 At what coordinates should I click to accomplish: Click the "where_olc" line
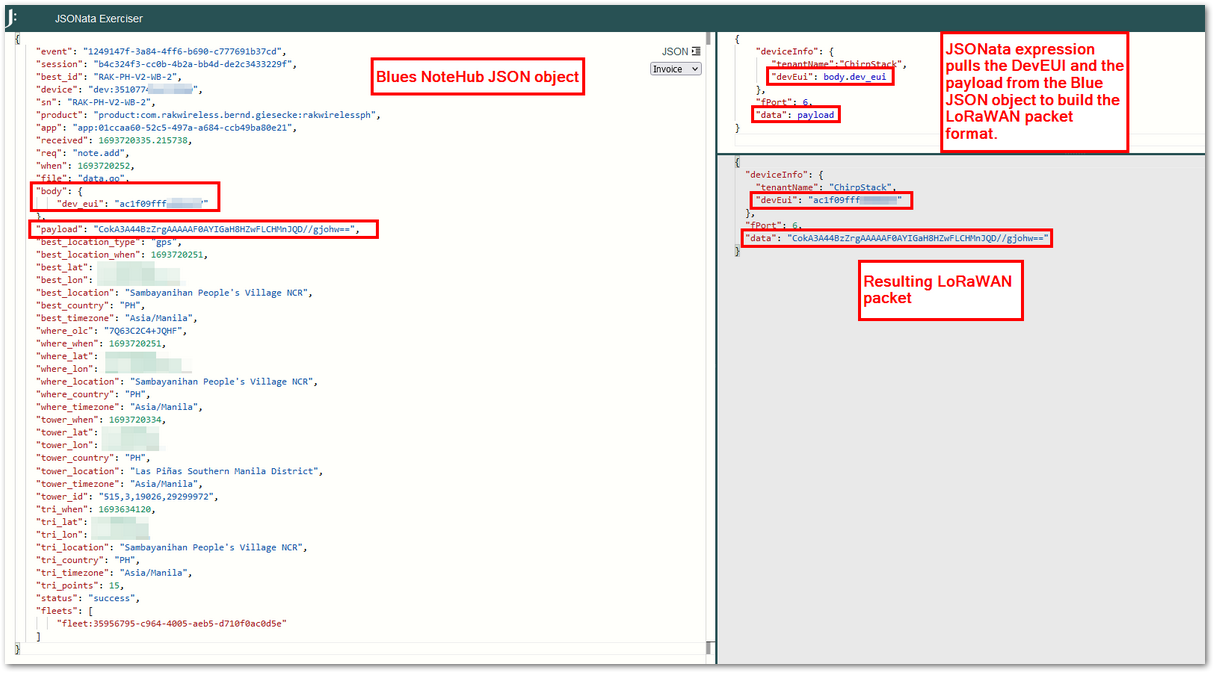coord(111,330)
